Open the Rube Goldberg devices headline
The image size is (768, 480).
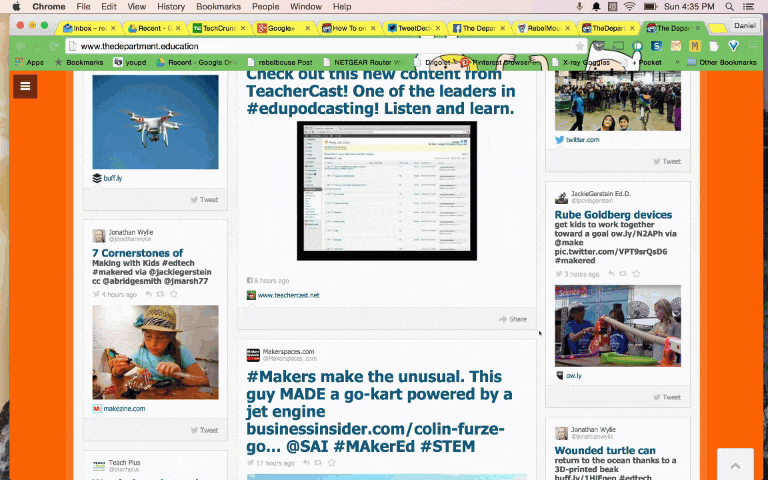click(613, 215)
